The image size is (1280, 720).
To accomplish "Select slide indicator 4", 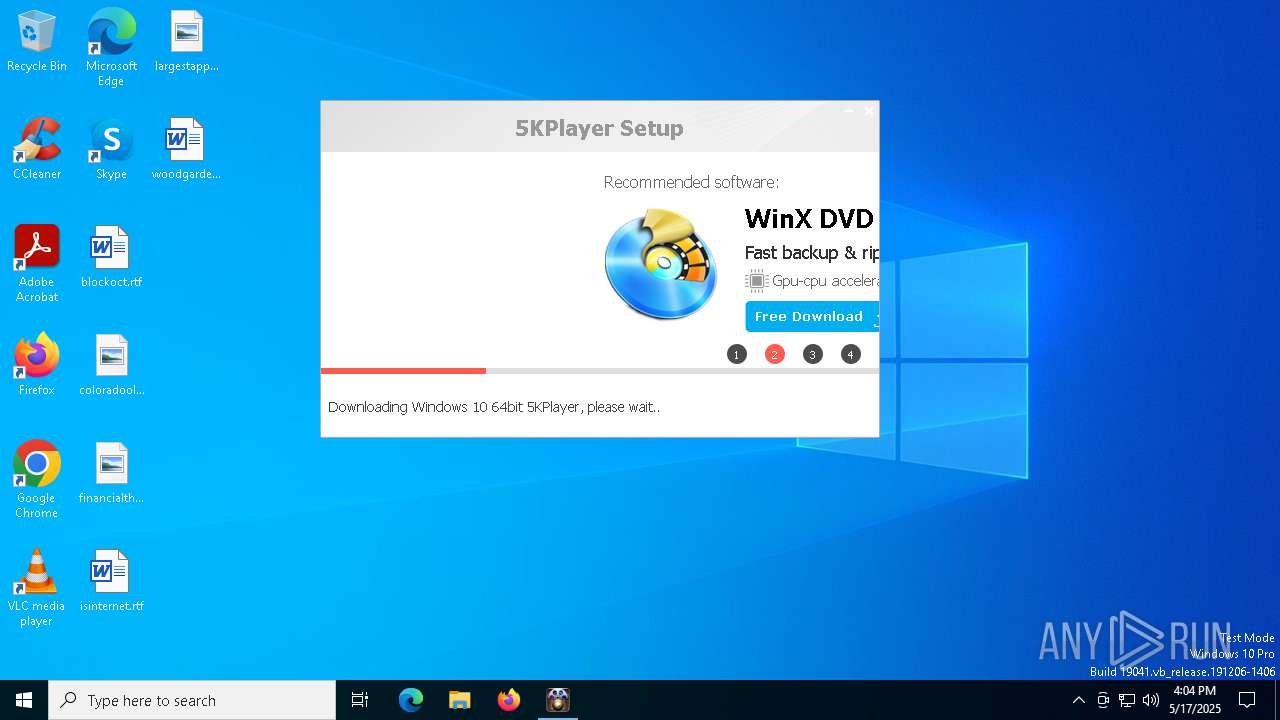I will point(851,354).
